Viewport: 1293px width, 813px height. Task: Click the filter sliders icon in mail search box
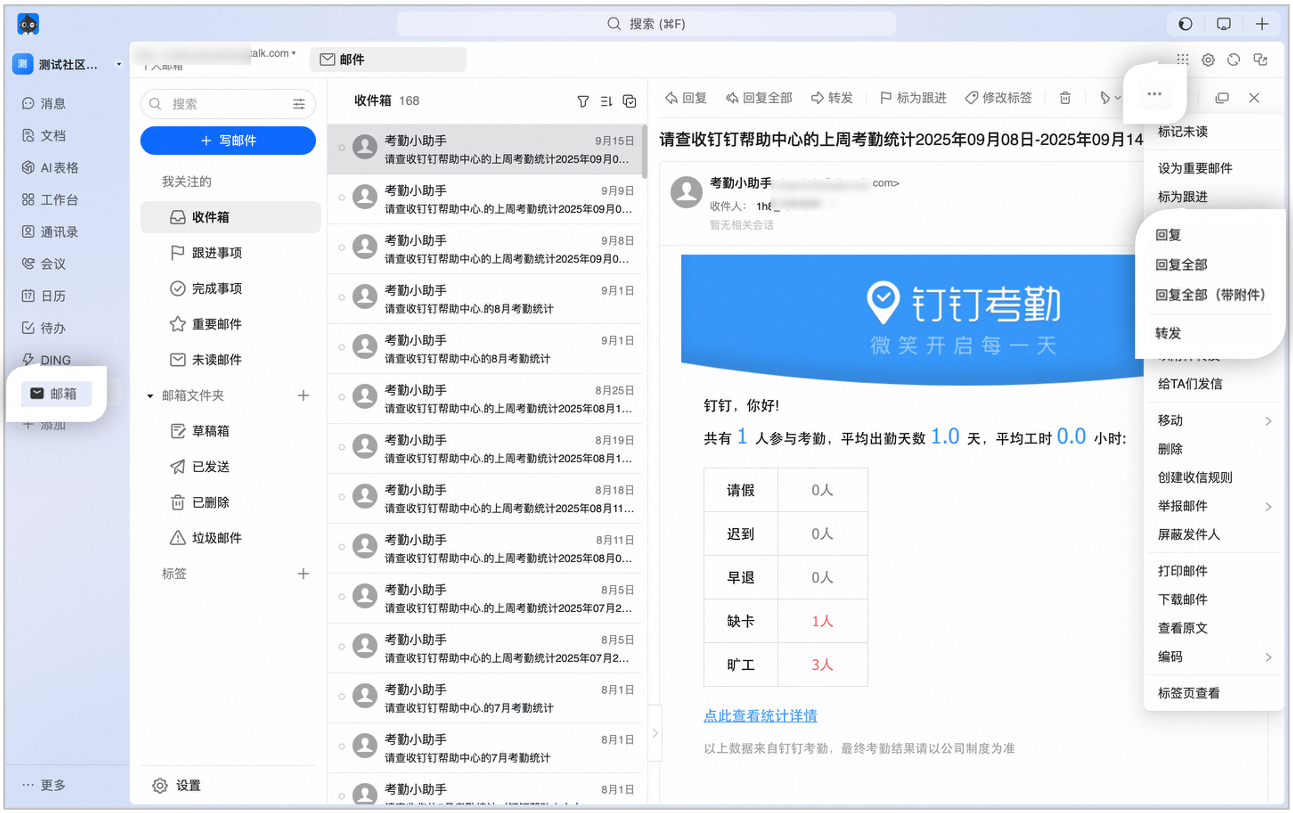coord(299,104)
